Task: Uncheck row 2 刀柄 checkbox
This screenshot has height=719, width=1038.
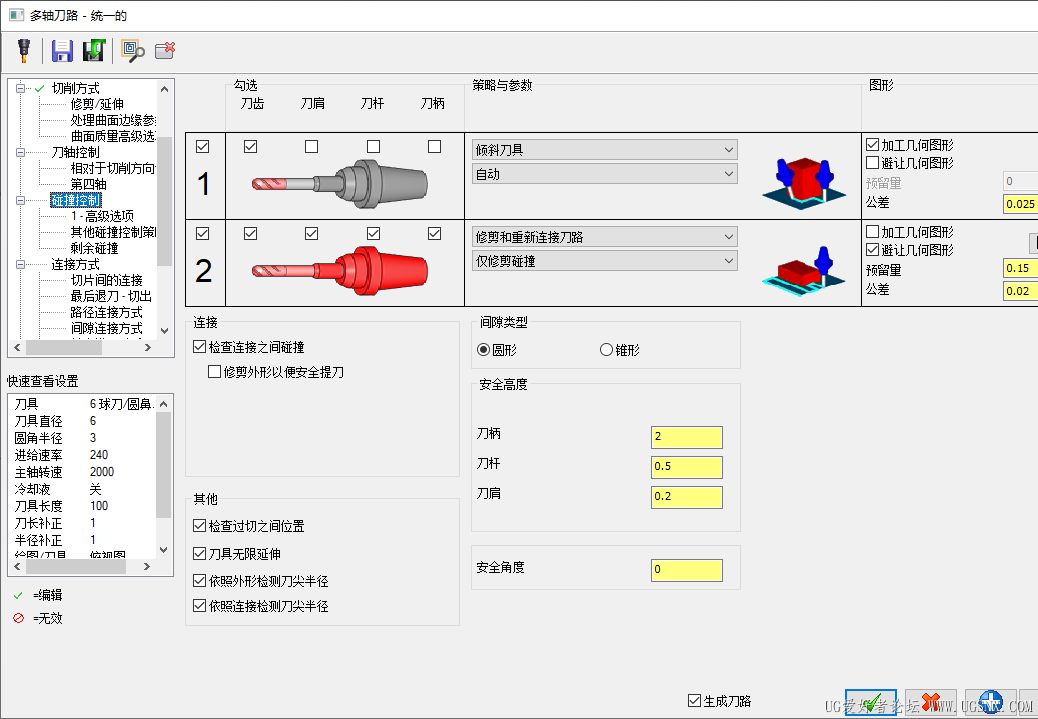Action: click(434, 234)
